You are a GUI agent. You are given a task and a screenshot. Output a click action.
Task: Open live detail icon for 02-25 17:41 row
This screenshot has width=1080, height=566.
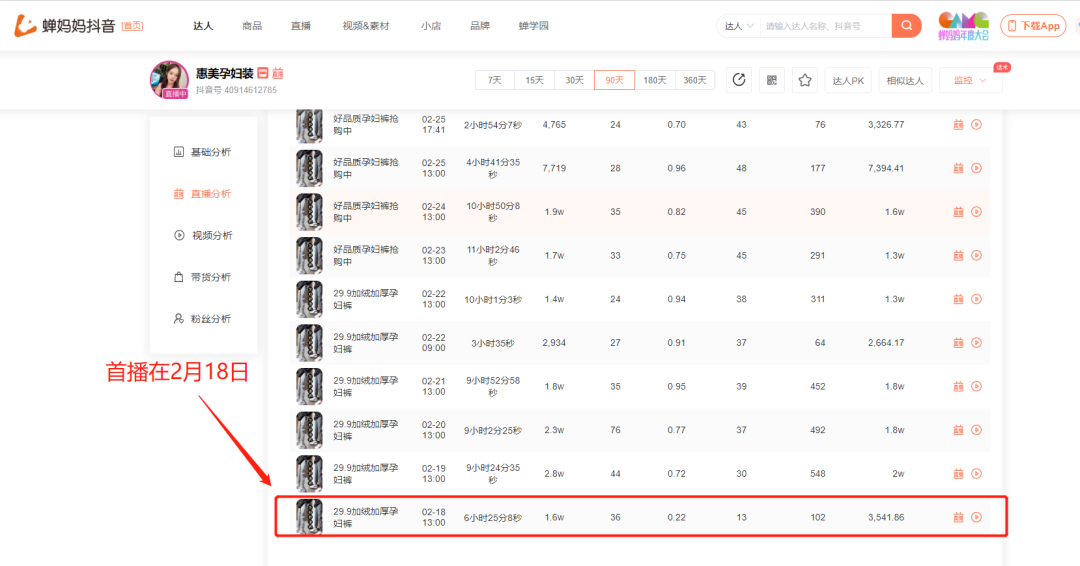(x=958, y=125)
